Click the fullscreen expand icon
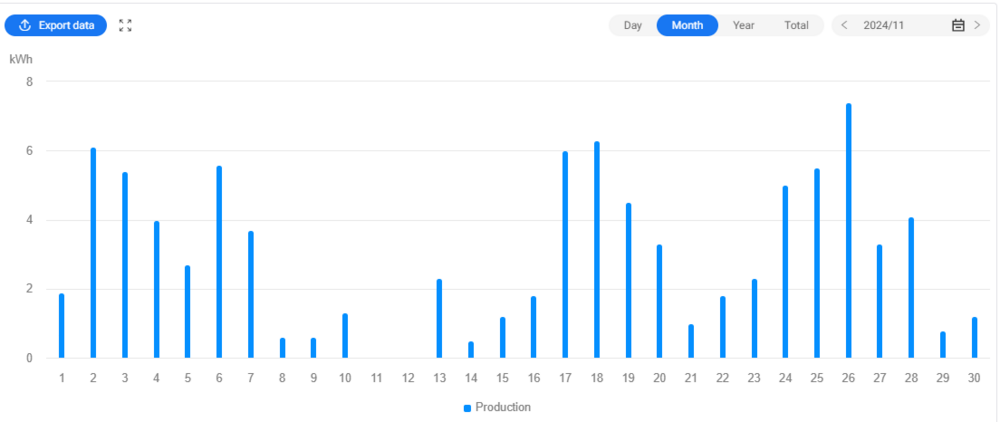The height and width of the screenshot is (422, 1000). (x=125, y=25)
